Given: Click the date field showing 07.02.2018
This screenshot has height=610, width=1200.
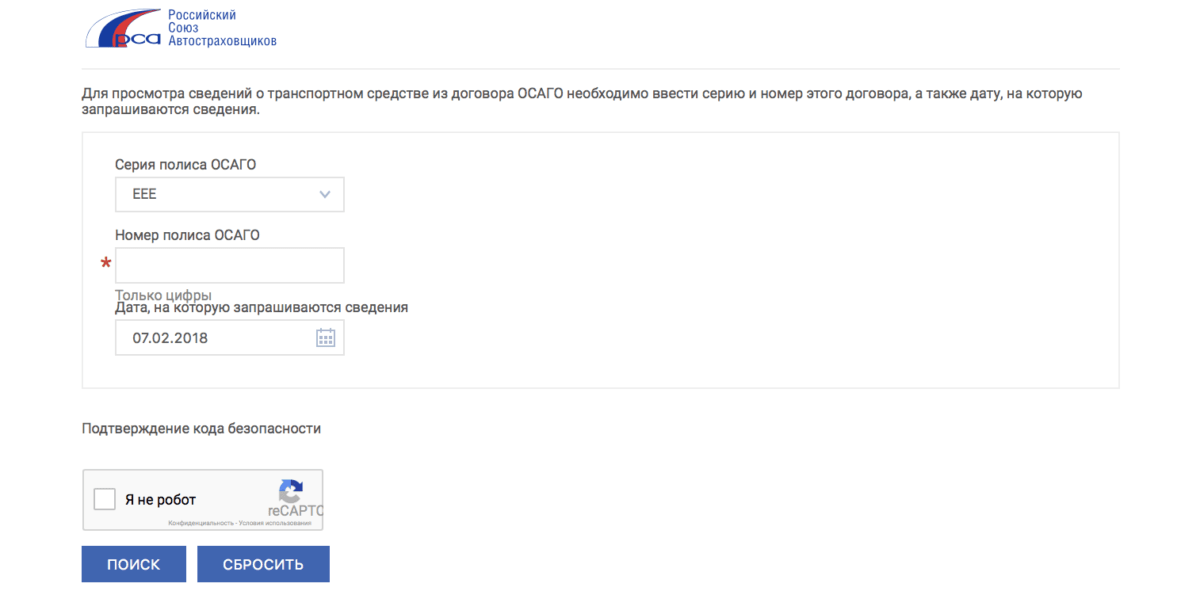Looking at the screenshot, I should click(230, 338).
